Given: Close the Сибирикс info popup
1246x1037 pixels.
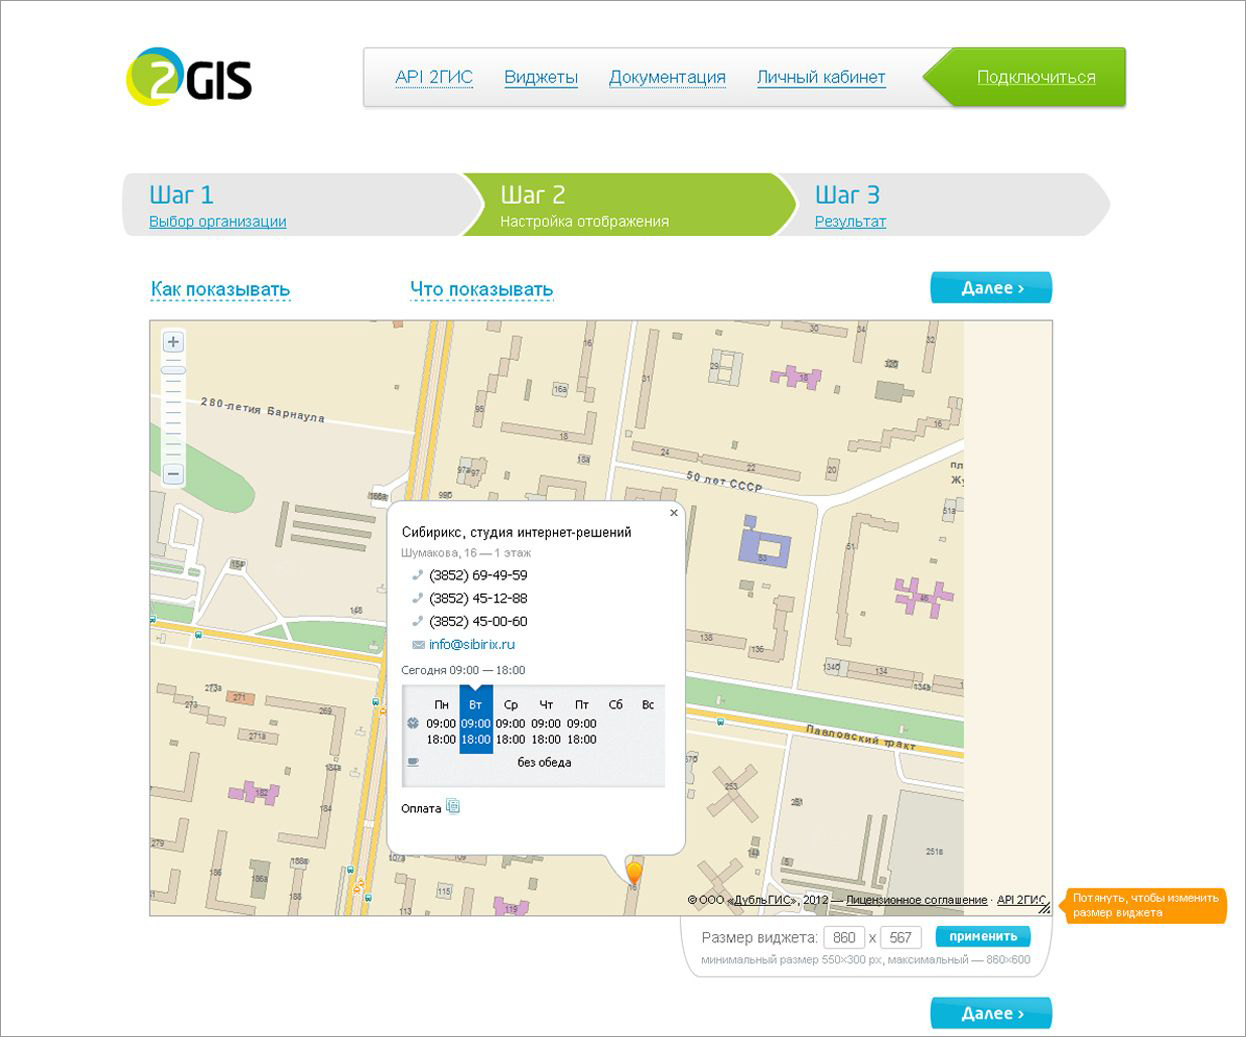Looking at the screenshot, I should coord(674,513).
